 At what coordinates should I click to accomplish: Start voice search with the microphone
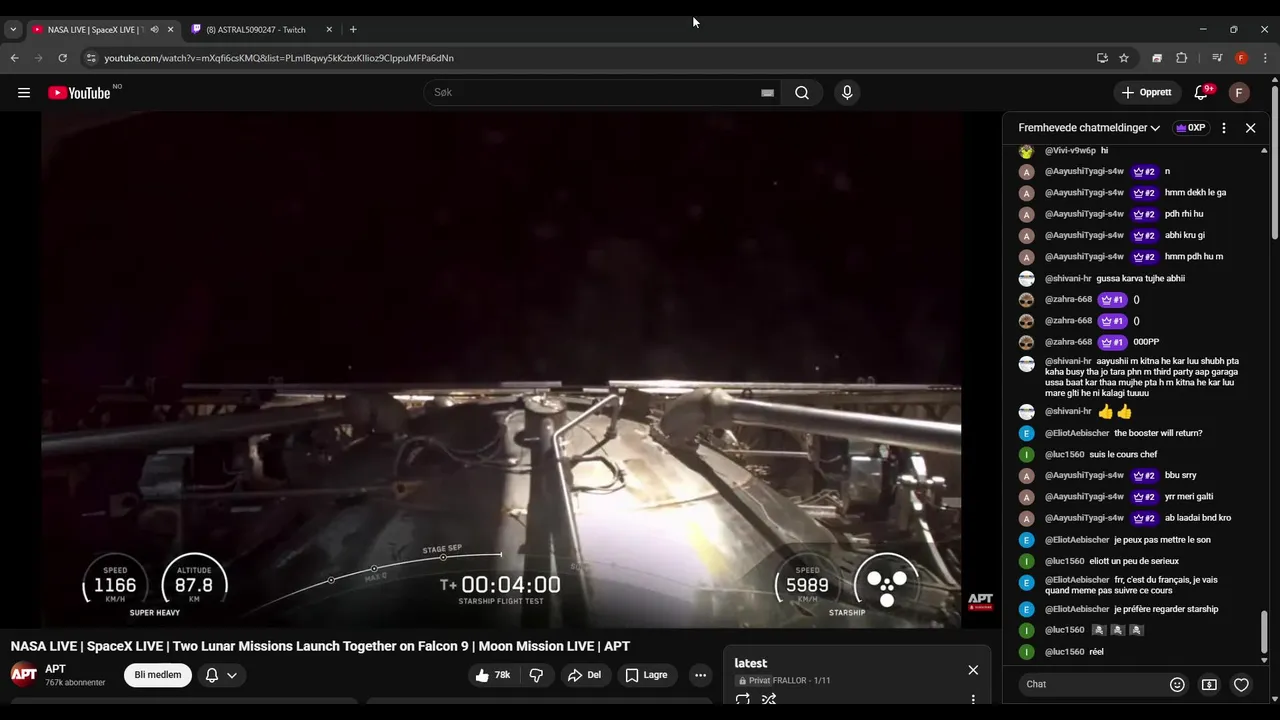(847, 93)
